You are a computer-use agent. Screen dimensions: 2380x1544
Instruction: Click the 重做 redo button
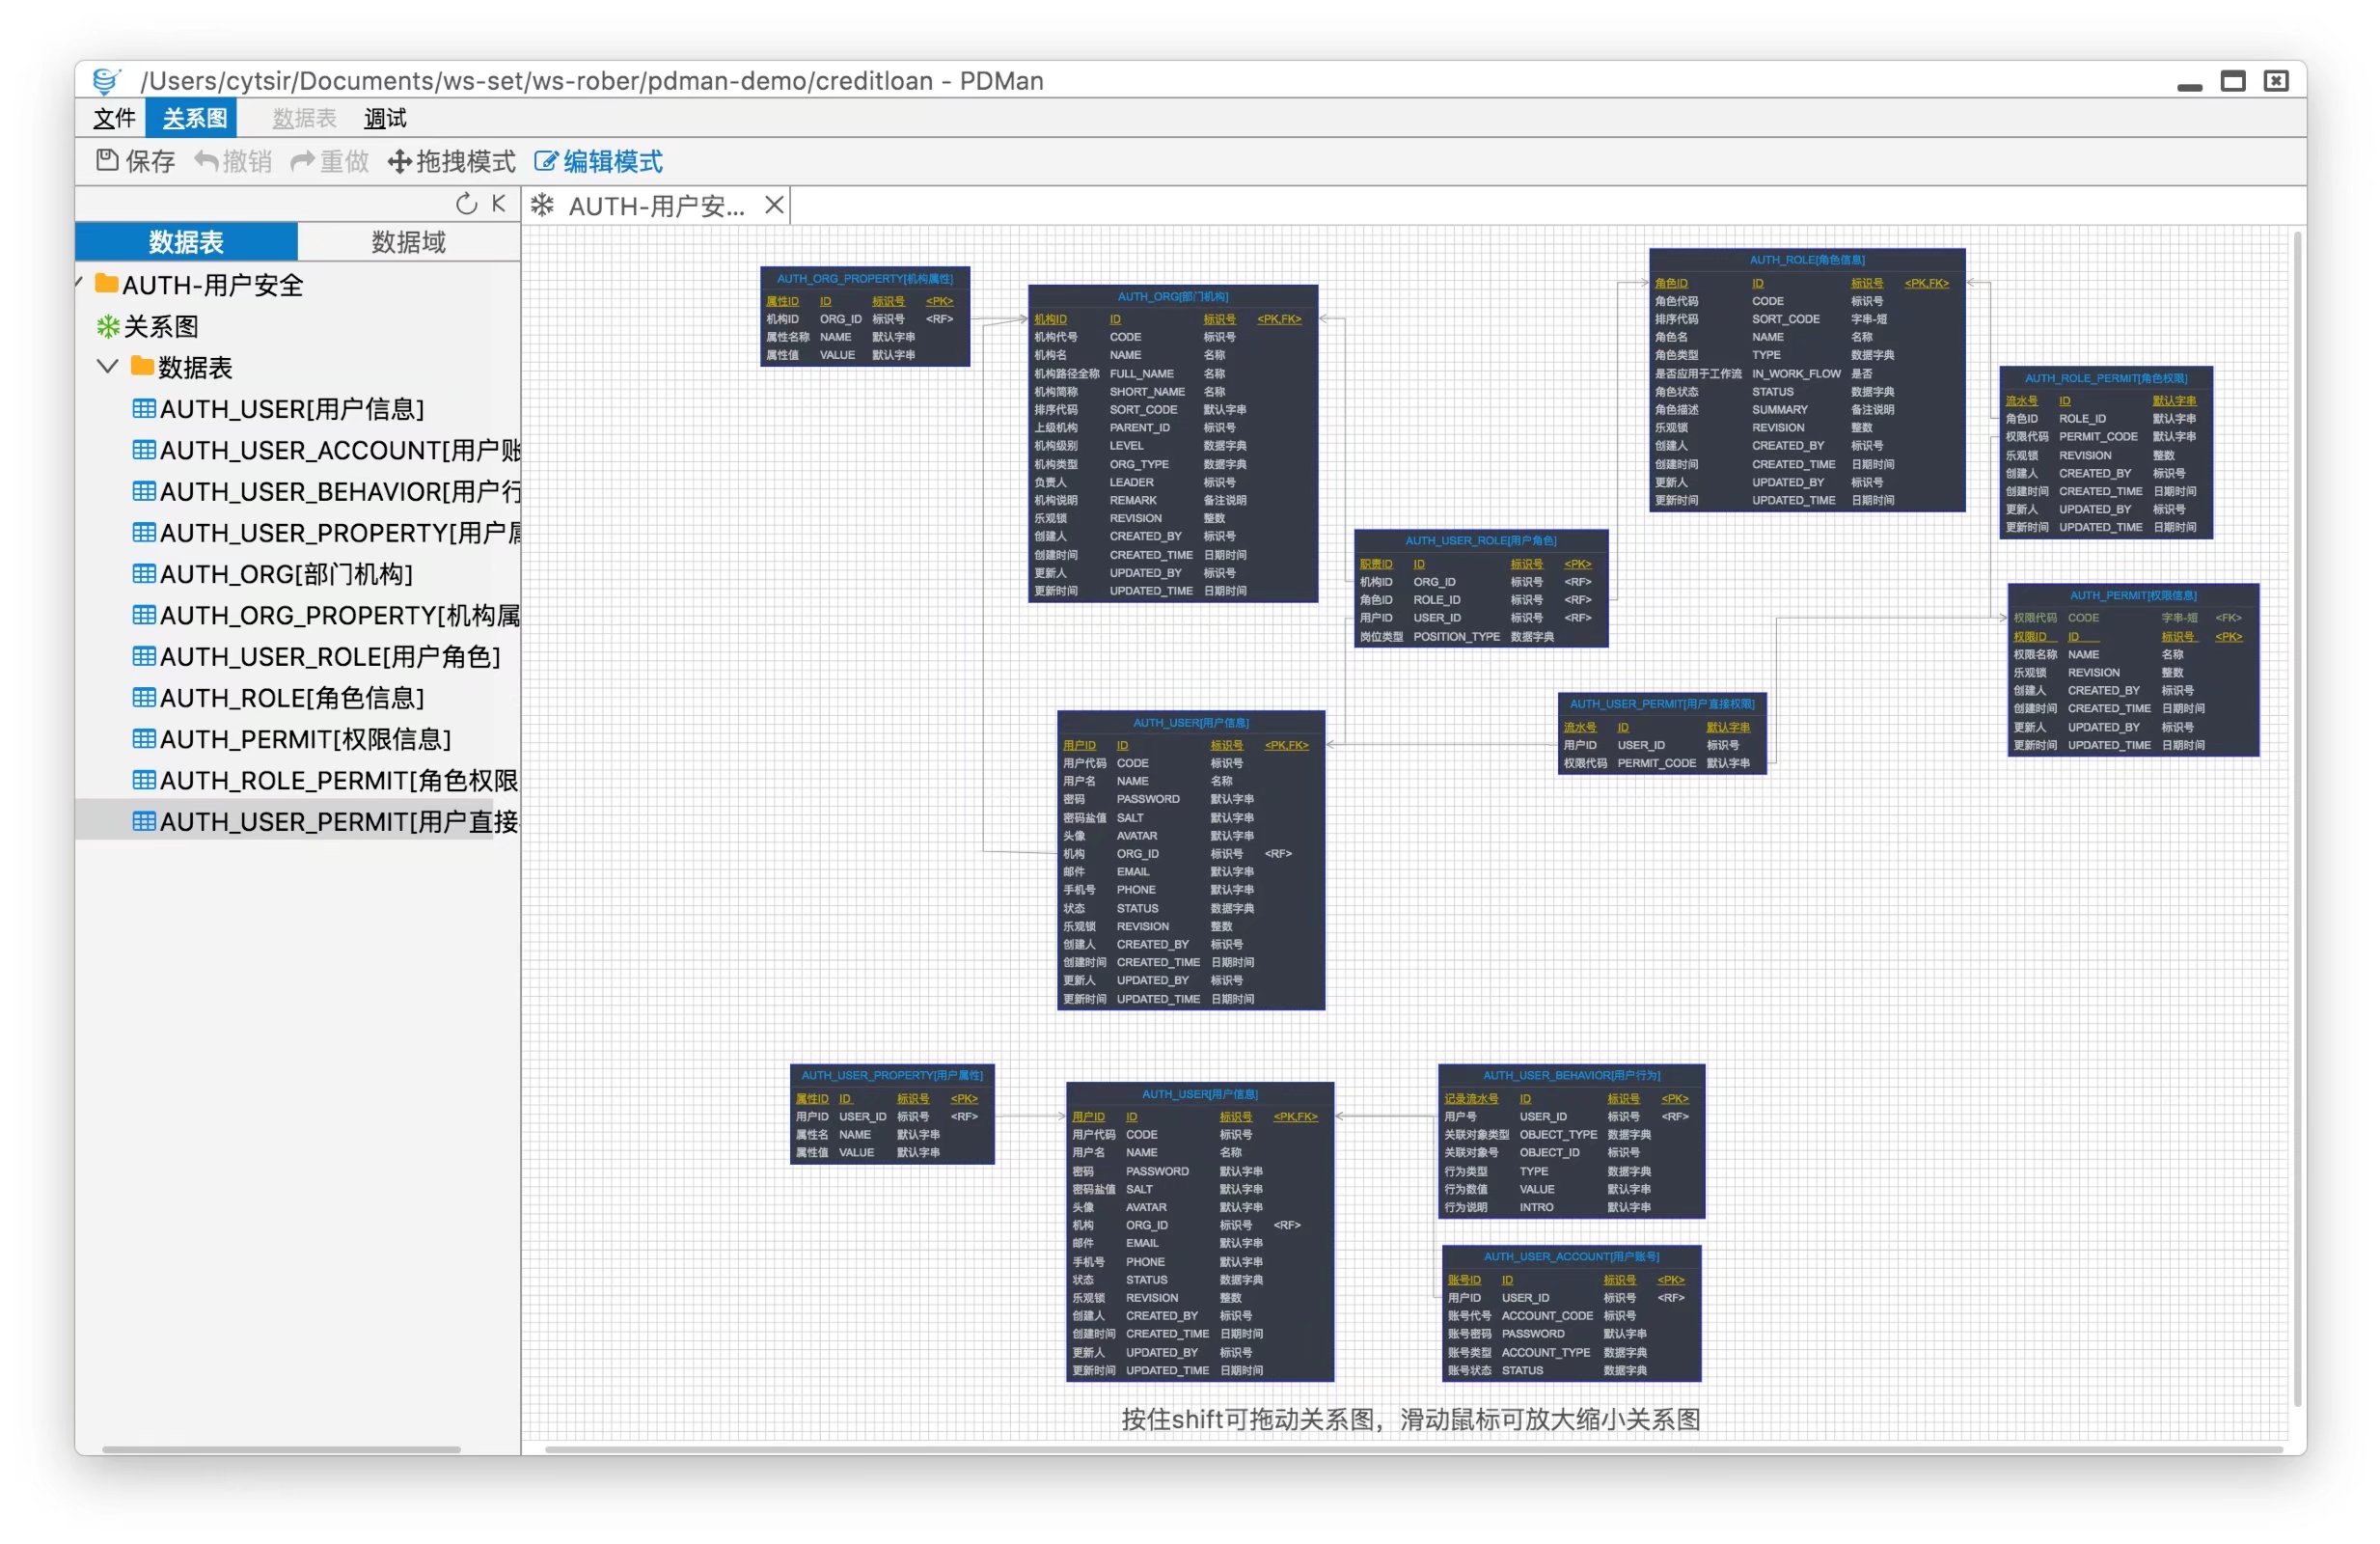330,161
